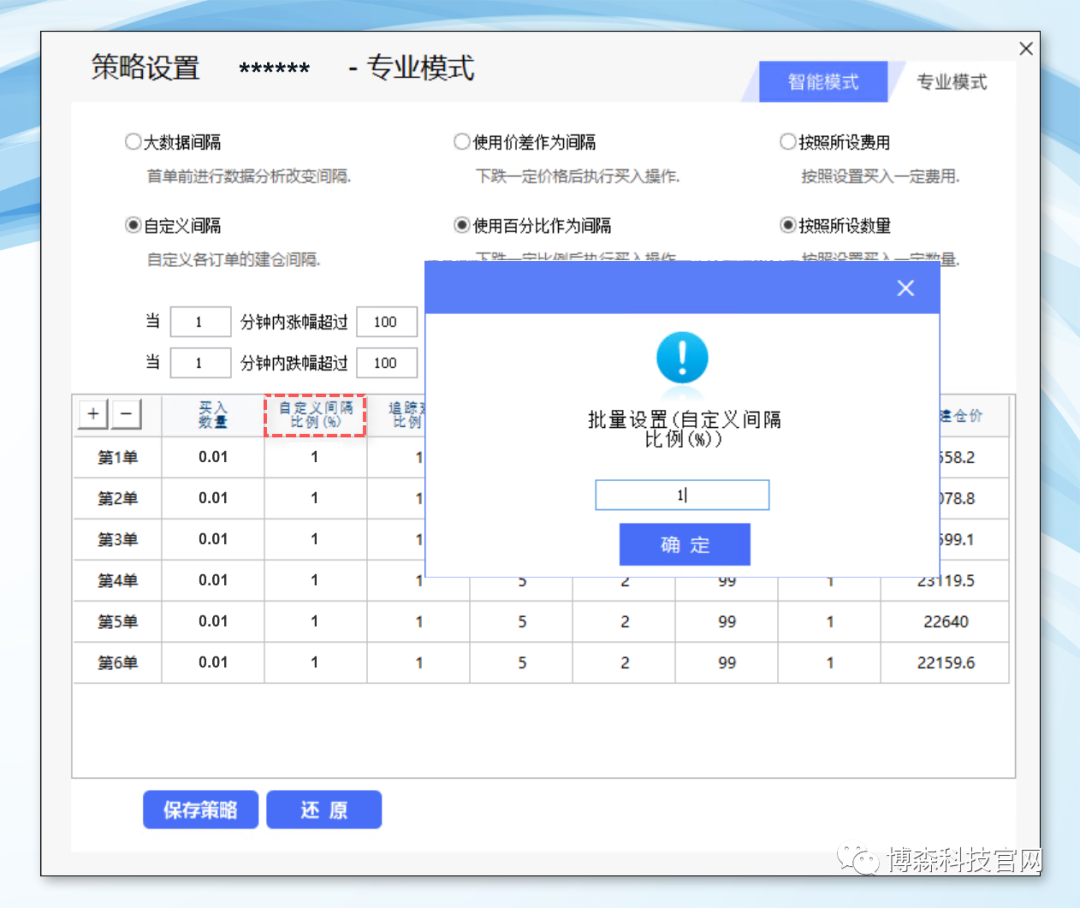Select the 按照所设数量 radio option

(788, 225)
